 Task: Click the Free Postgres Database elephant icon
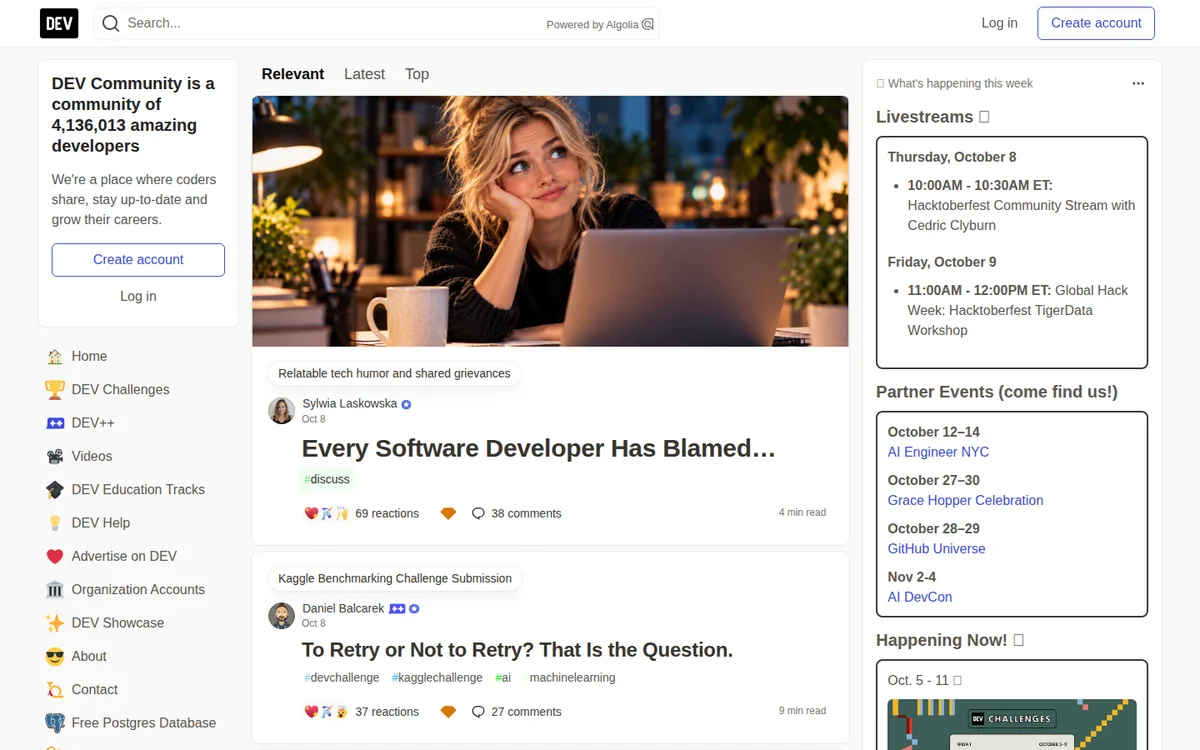click(55, 723)
